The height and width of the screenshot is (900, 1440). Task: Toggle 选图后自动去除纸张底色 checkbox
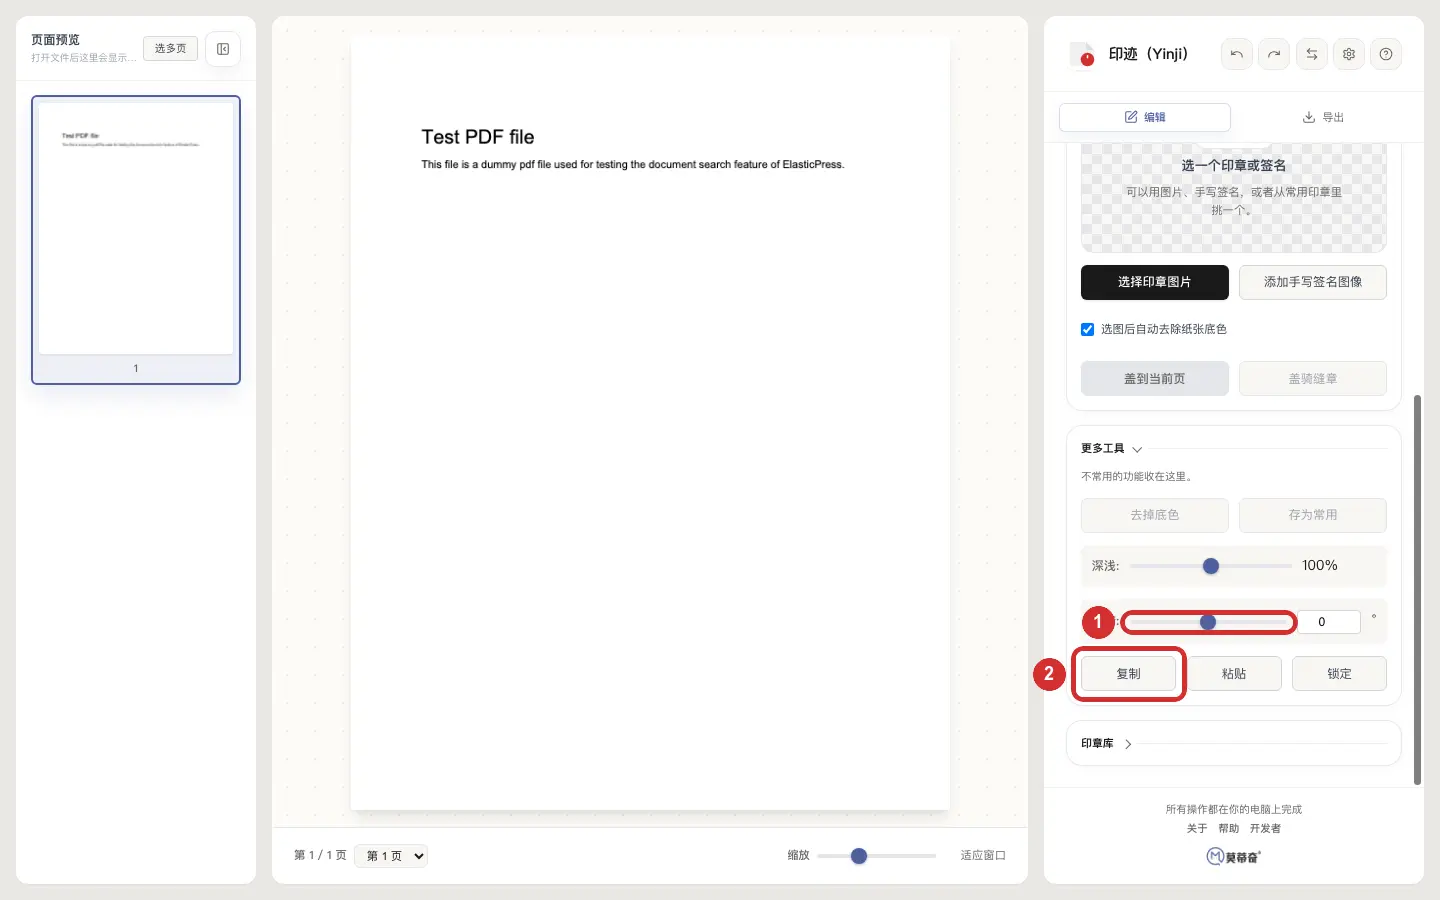pyautogui.click(x=1088, y=329)
